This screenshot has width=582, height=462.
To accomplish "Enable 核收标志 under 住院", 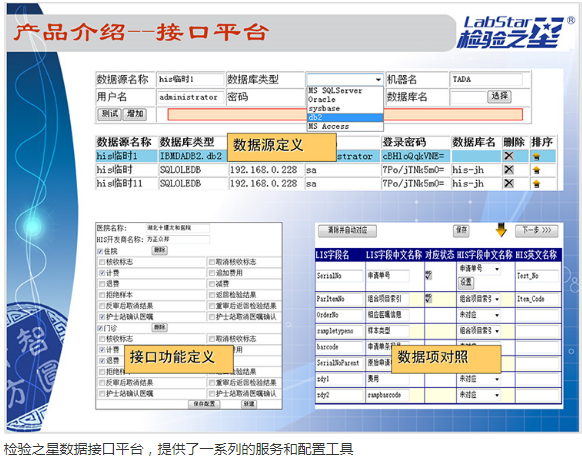I will tap(102, 262).
